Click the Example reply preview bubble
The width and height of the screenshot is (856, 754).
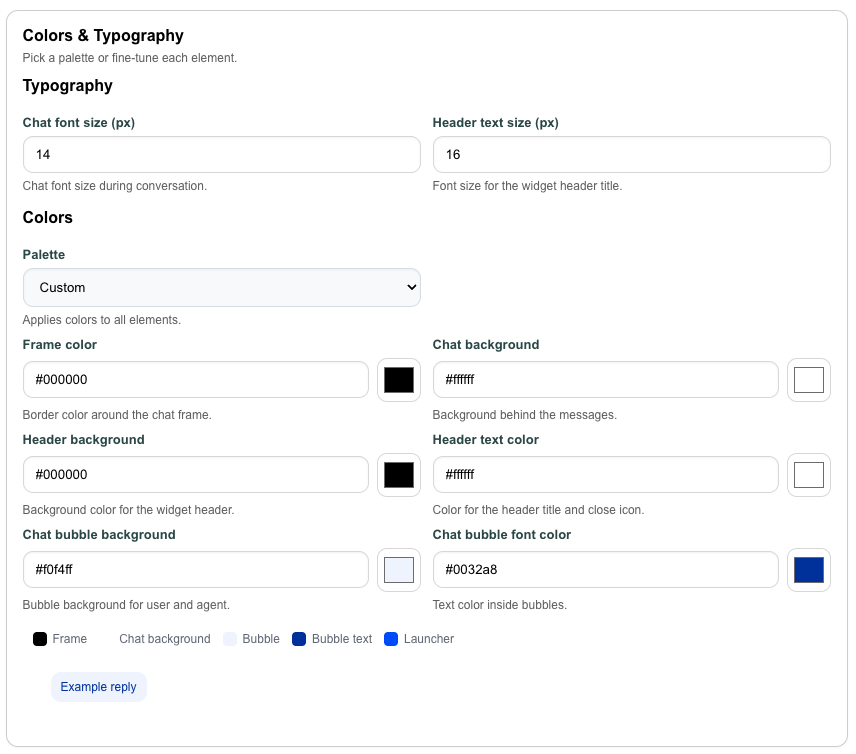pyautogui.click(x=99, y=687)
